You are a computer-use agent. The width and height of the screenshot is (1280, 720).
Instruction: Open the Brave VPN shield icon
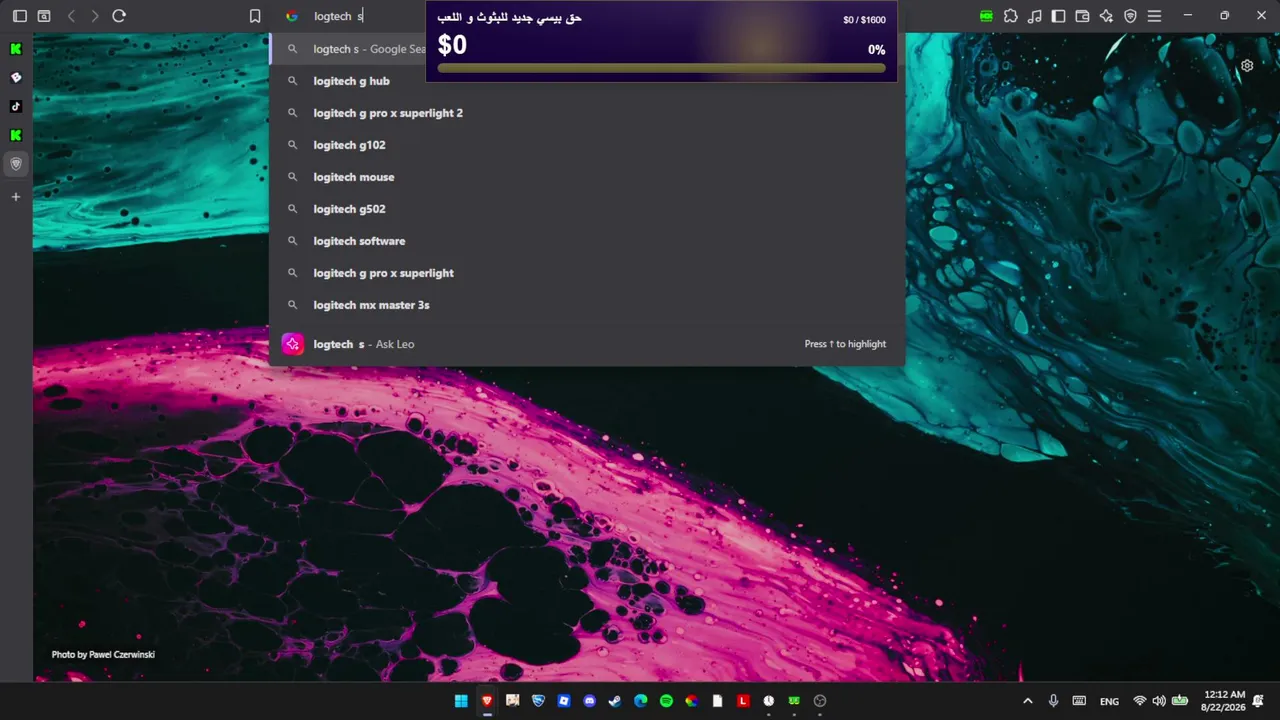(x=1130, y=16)
